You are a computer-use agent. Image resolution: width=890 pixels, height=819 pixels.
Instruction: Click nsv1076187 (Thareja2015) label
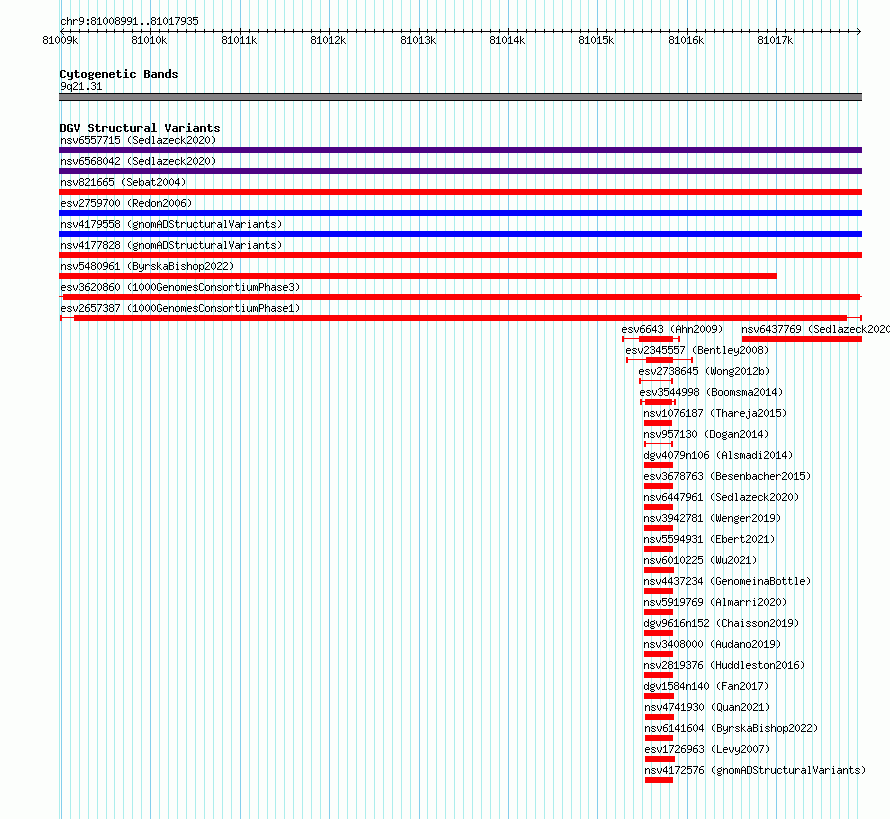point(715,413)
